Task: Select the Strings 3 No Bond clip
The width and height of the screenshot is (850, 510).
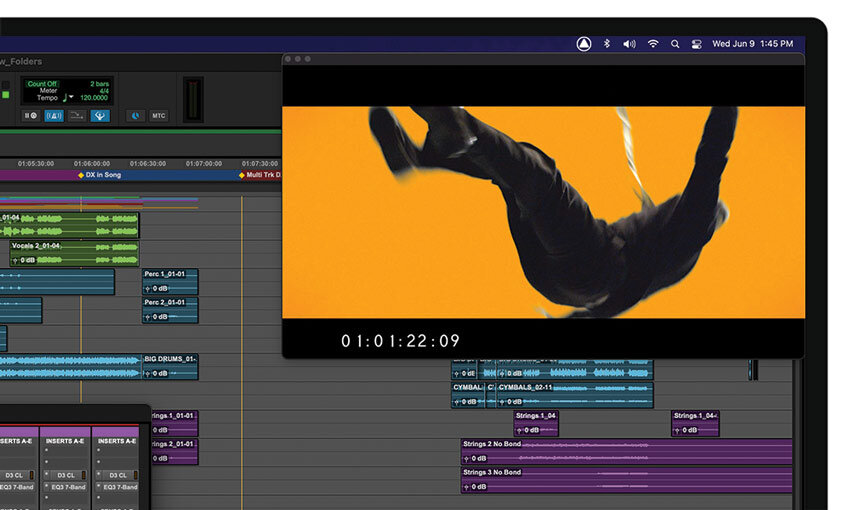Action: (626, 480)
